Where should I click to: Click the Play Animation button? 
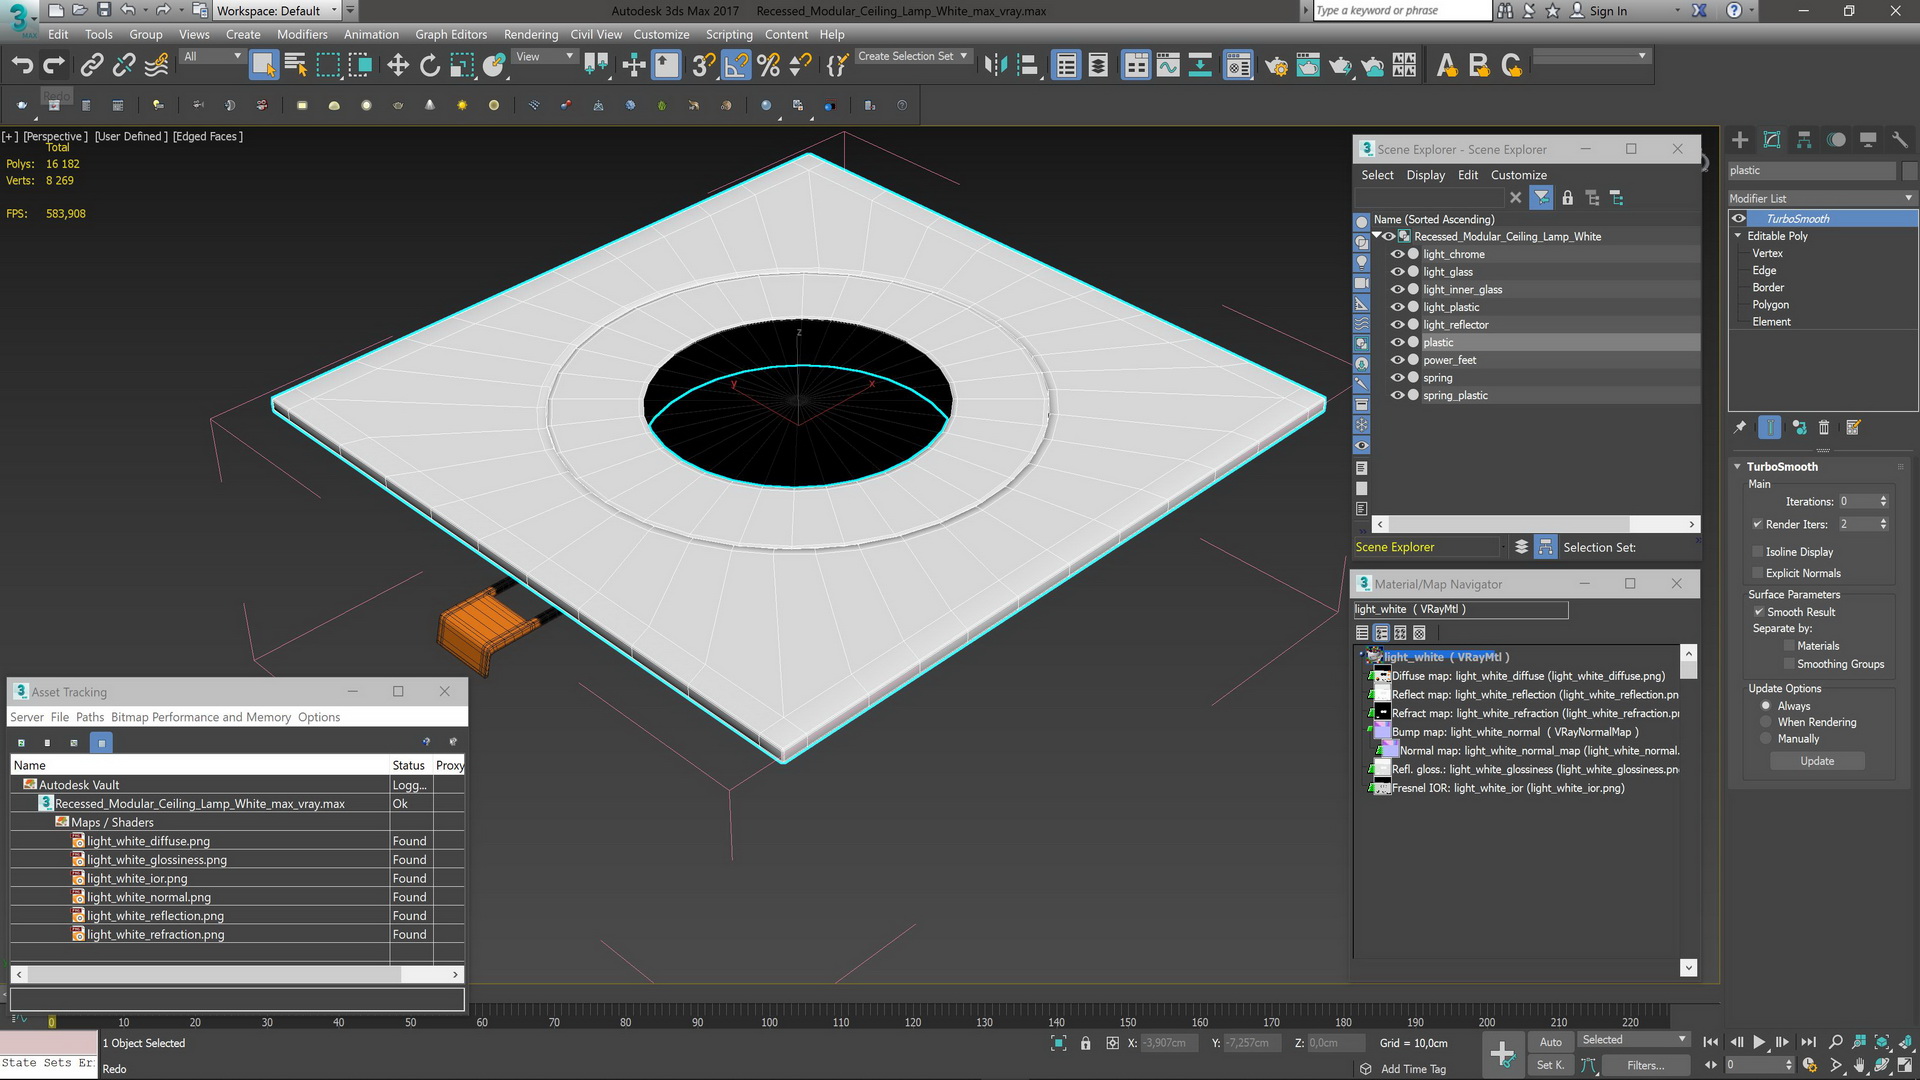1759,1042
